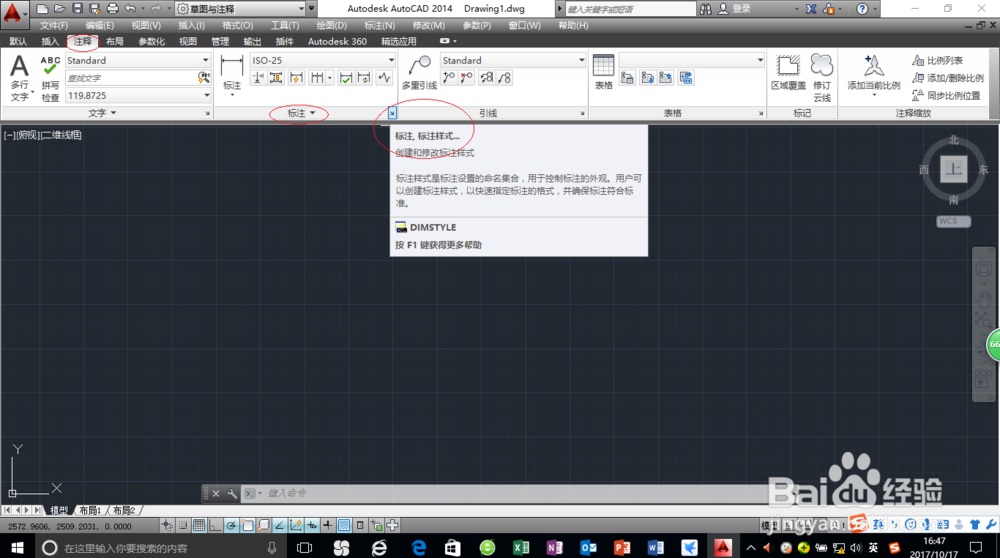
Task: Open the Standard text style dropdown
Action: (x=138, y=60)
